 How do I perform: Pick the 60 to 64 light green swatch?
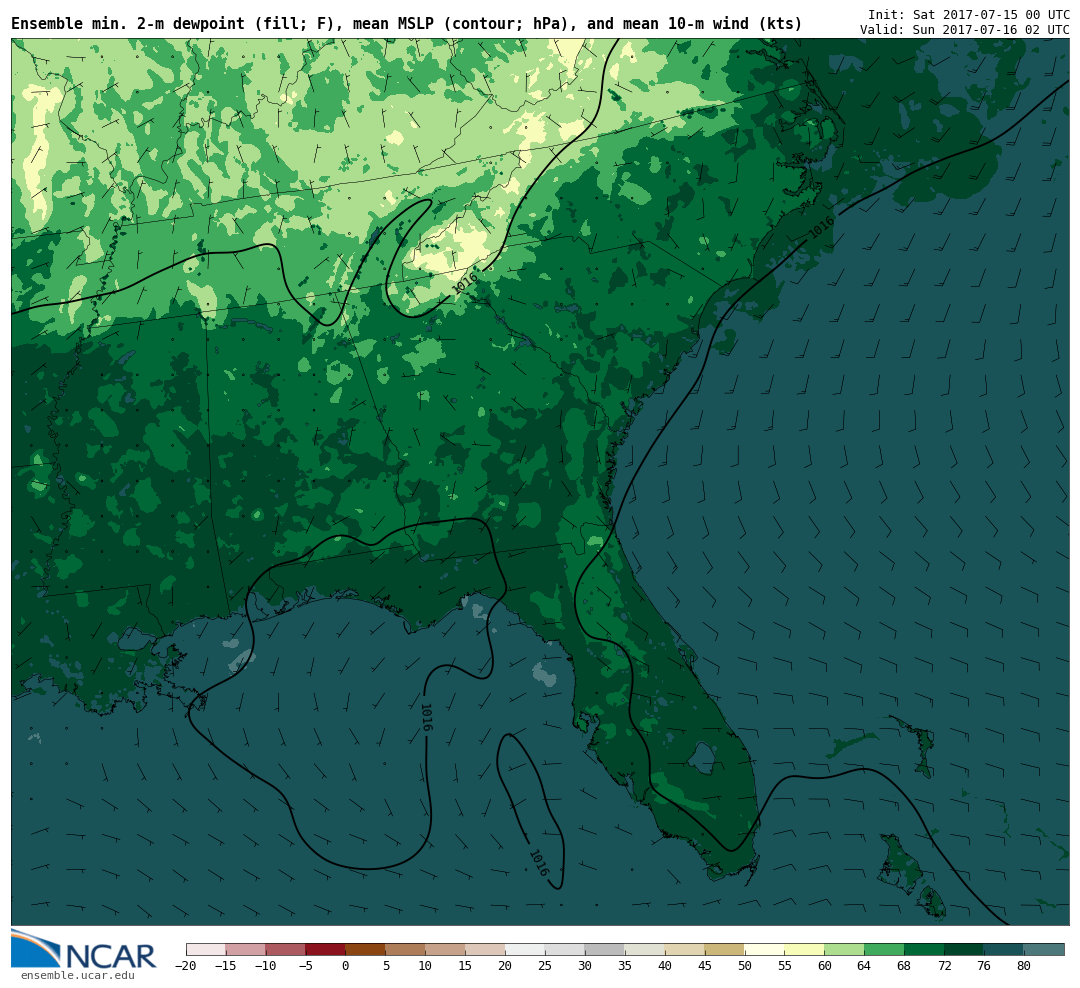click(x=845, y=949)
